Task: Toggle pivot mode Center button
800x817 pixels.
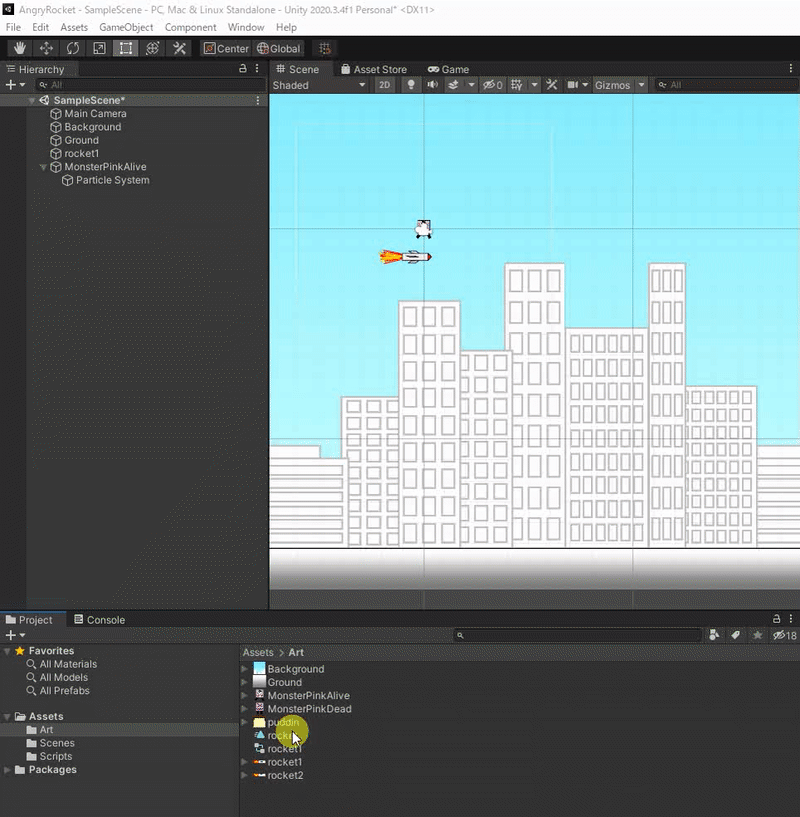Action: coord(226,48)
